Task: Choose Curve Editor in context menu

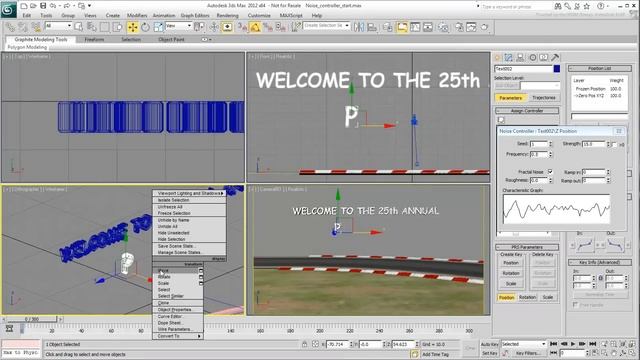Action: click(x=178, y=316)
